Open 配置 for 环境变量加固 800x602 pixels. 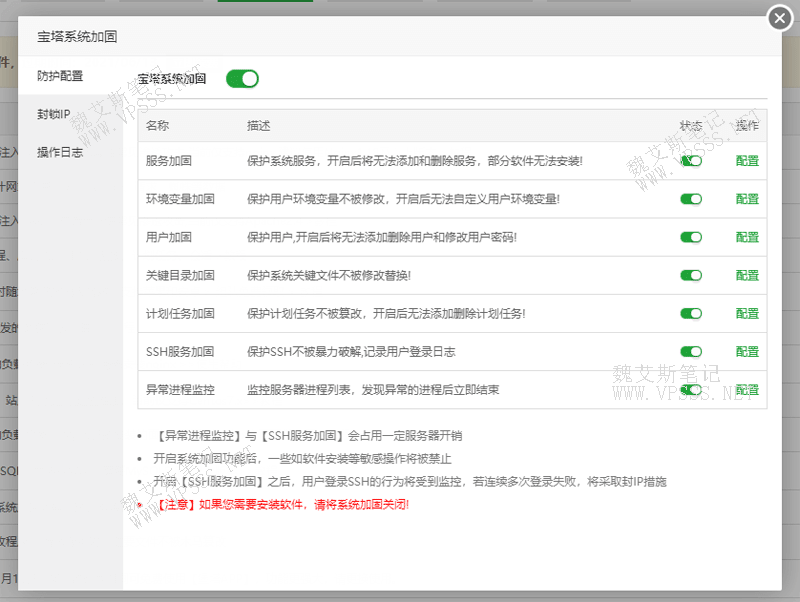747,199
